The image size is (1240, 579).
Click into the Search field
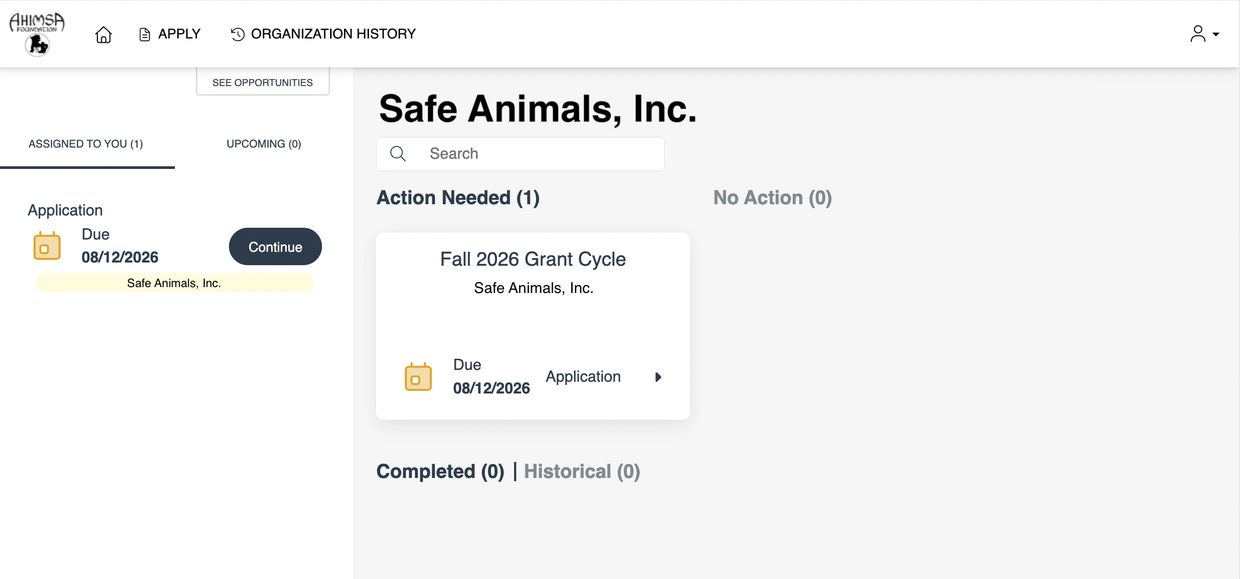[x=520, y=154]
